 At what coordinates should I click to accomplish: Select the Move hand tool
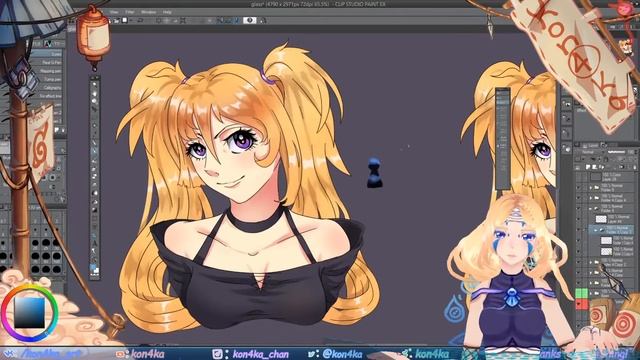click(x=94, y=93)
